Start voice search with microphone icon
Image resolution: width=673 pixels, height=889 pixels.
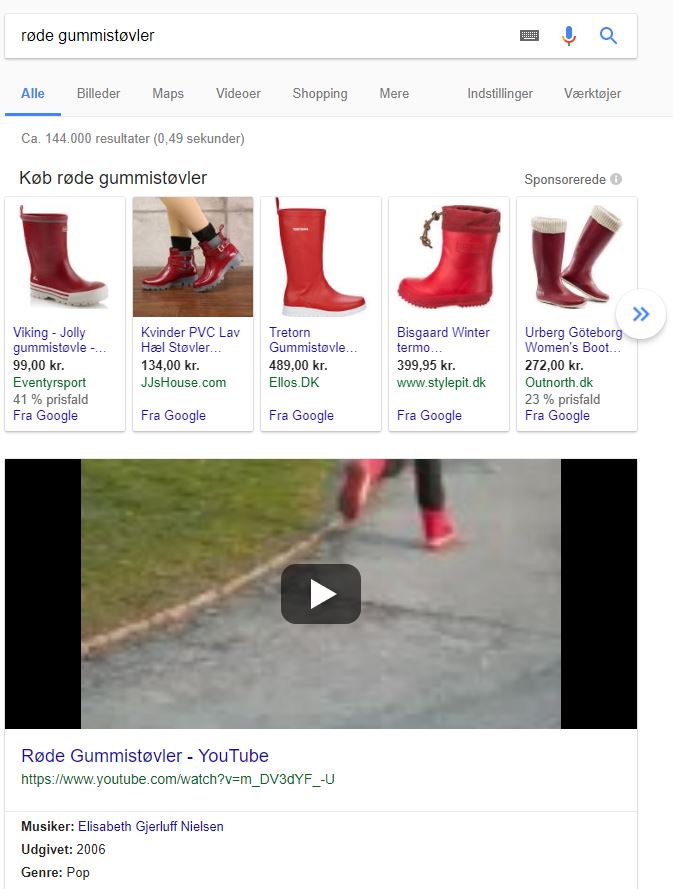click(569, 36)
